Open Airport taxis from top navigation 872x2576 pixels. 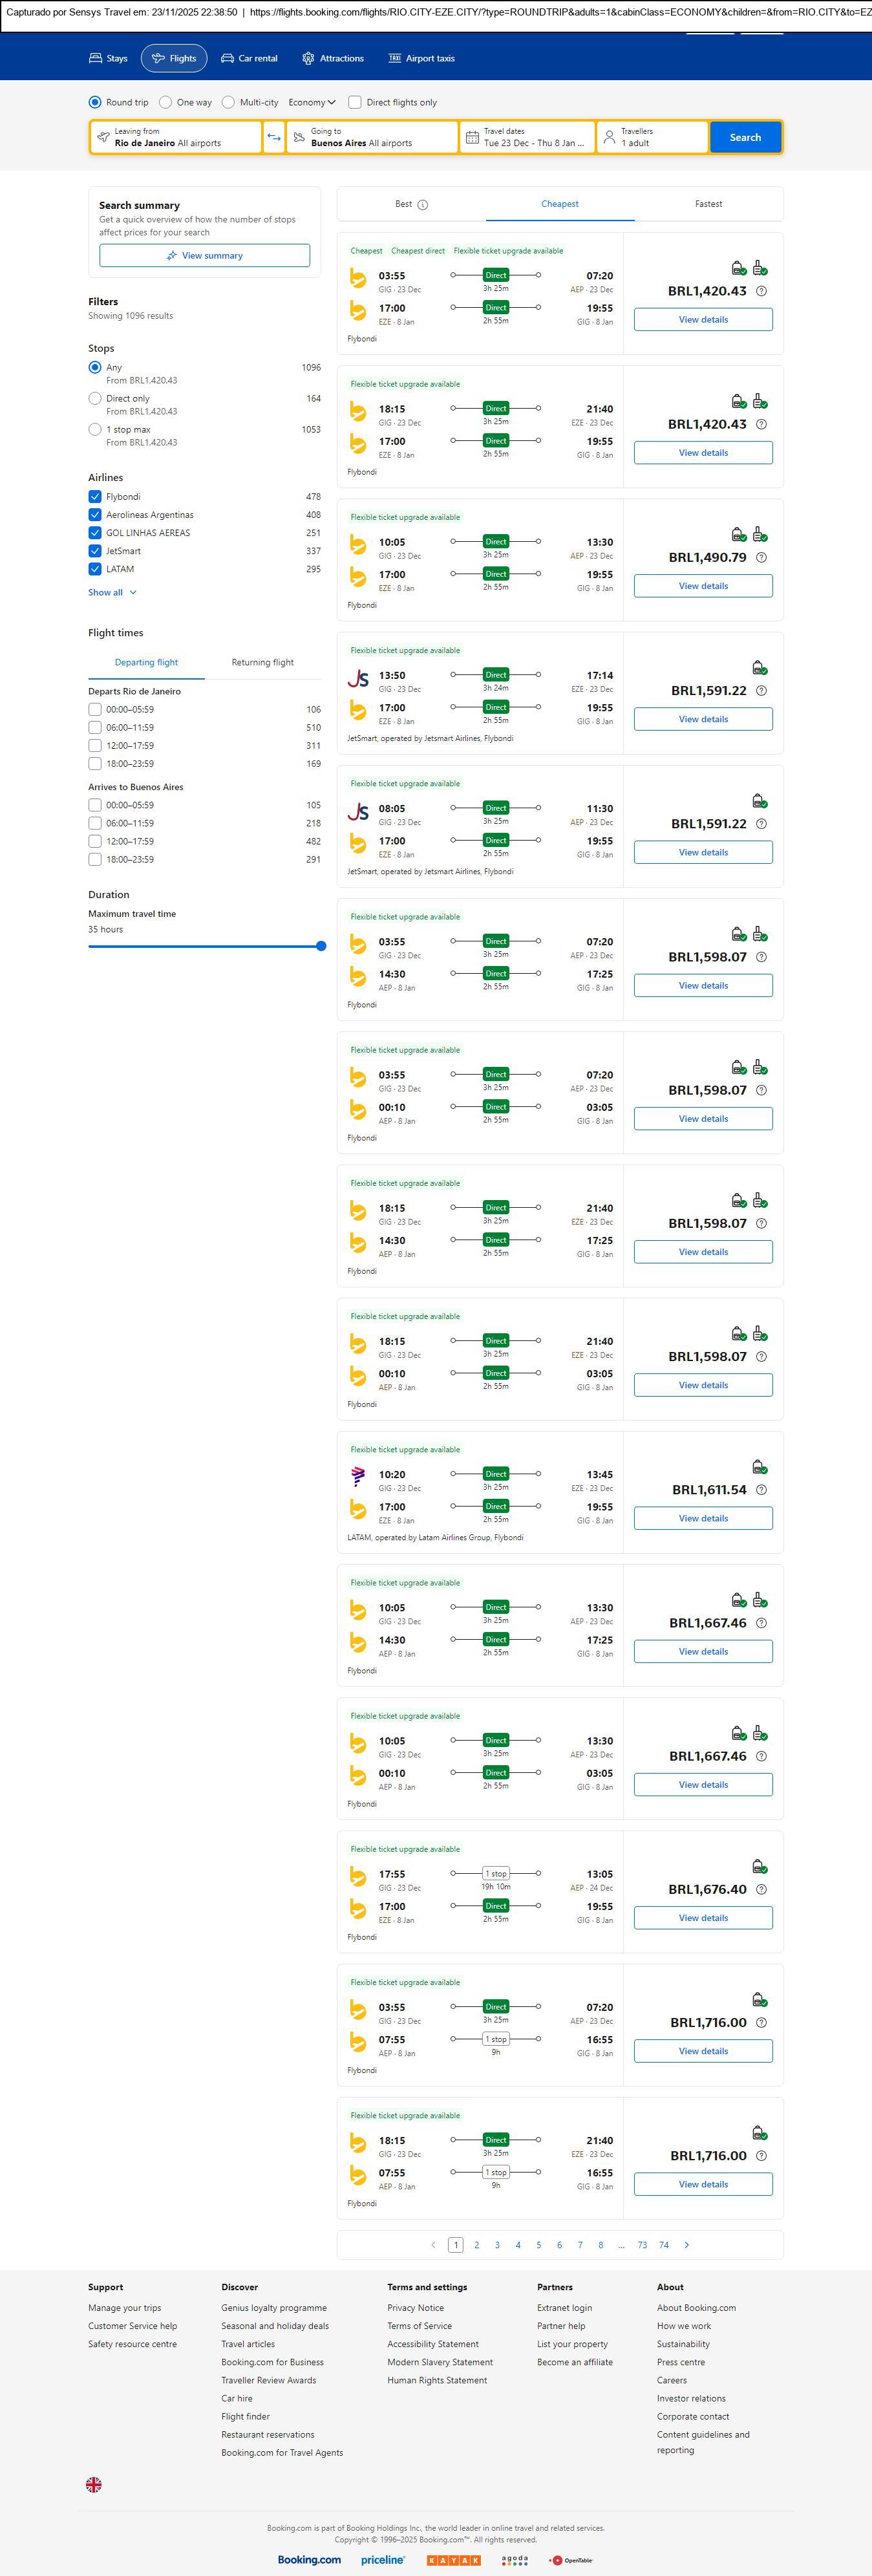click(421, 59)
